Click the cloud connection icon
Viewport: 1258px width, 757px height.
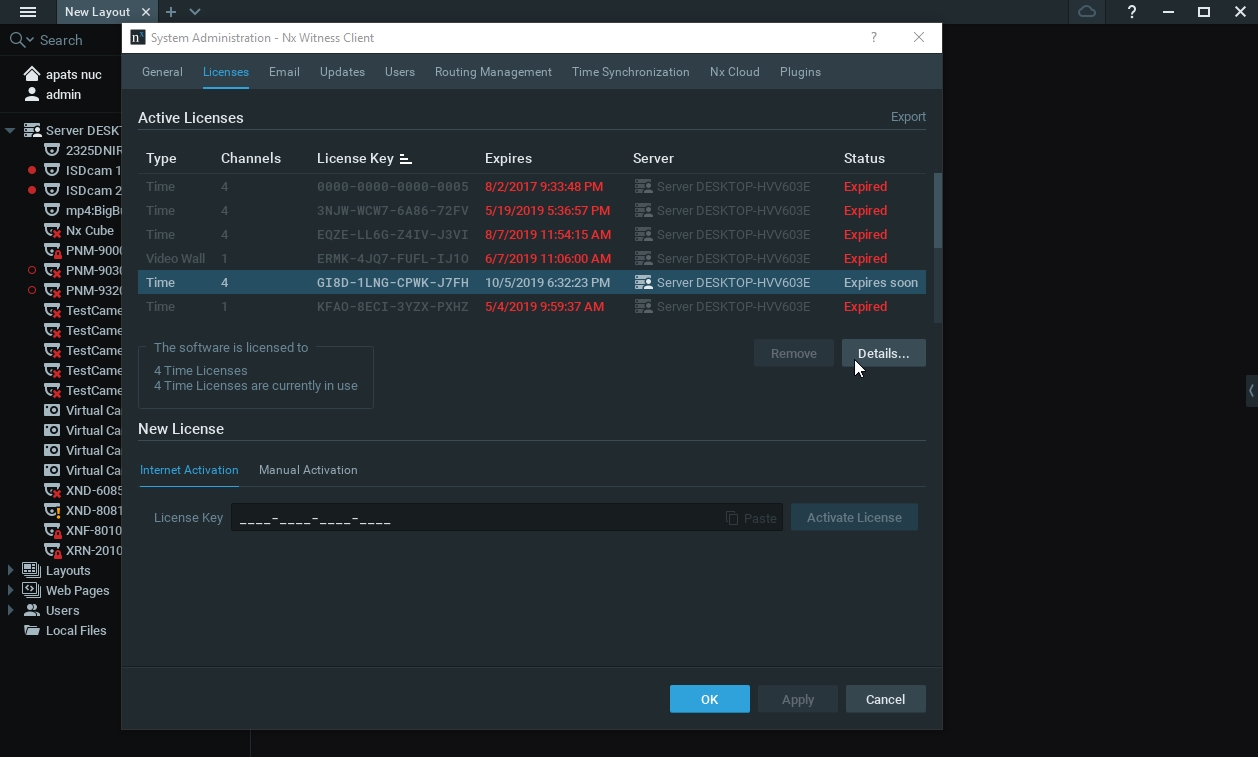click(x=1087, y=12)
